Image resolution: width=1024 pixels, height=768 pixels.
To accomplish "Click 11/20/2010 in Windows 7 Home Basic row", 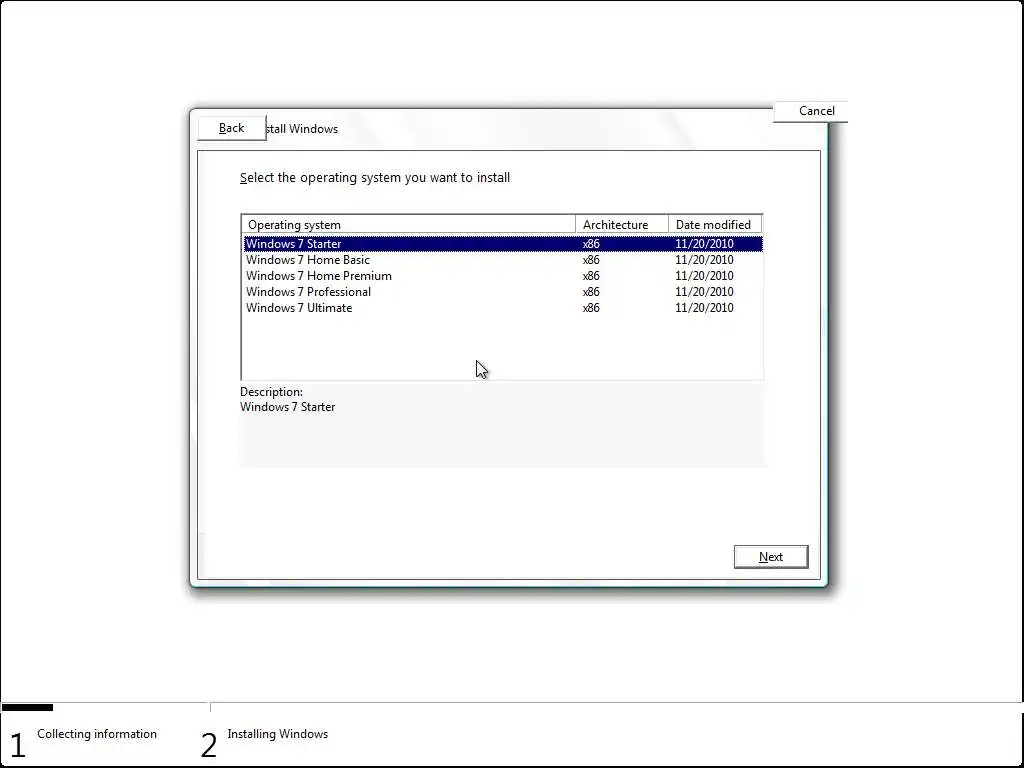I will [704, 260].
